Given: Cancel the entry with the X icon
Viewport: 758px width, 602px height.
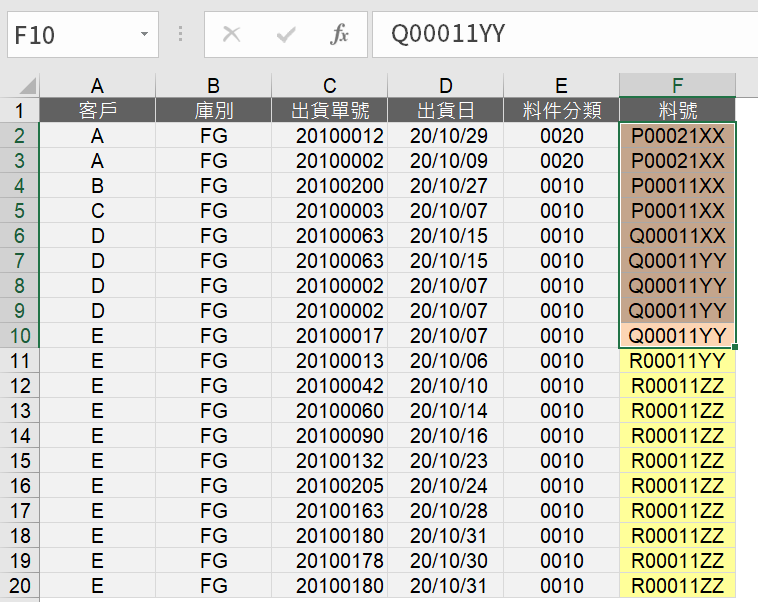Looking at the screenshot, I should coord(231,34).
